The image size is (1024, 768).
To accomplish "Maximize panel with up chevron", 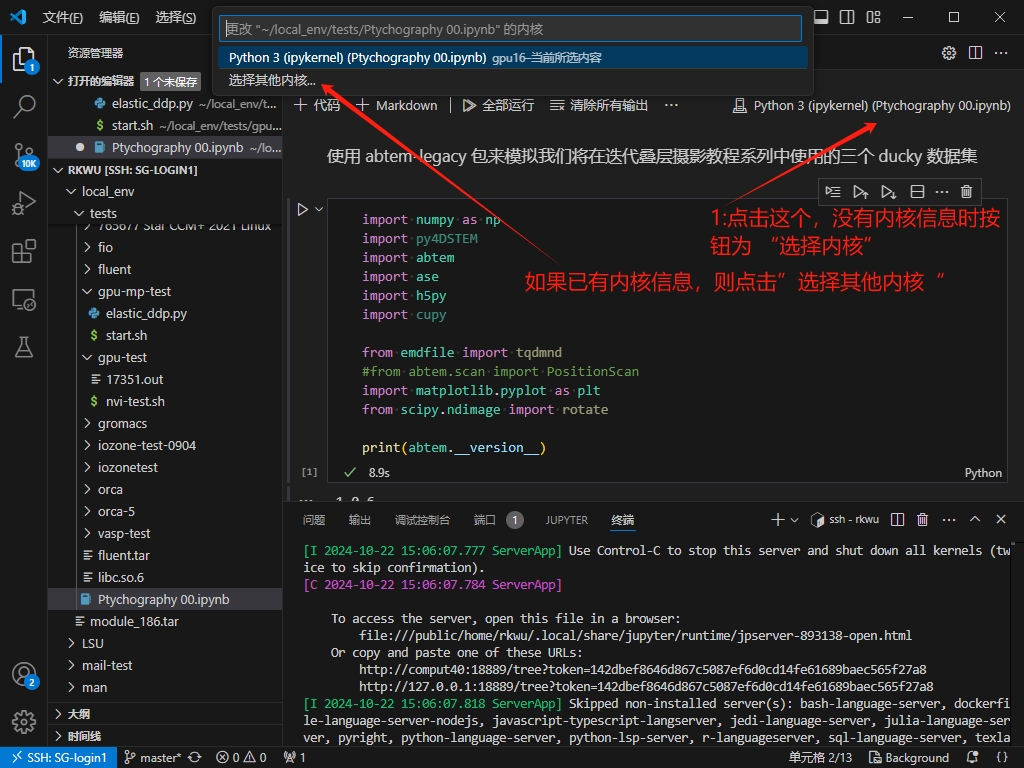I will 975,519.
